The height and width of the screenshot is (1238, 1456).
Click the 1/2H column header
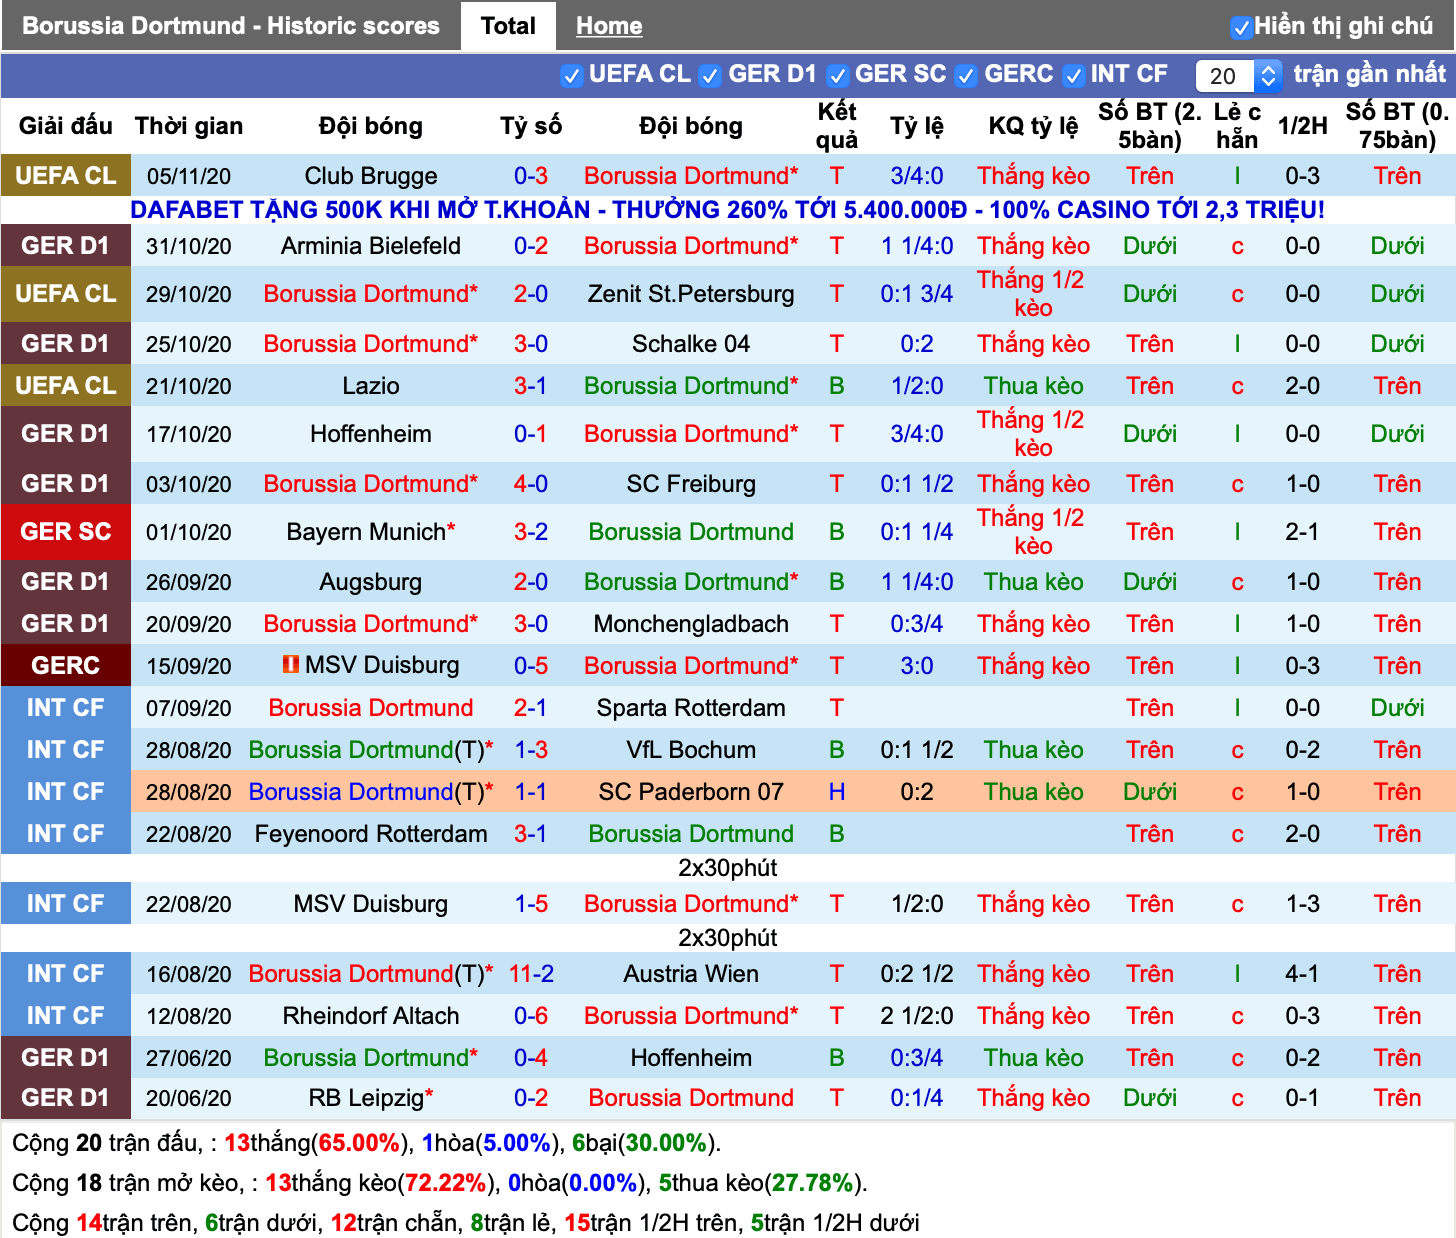point(1302,126)
